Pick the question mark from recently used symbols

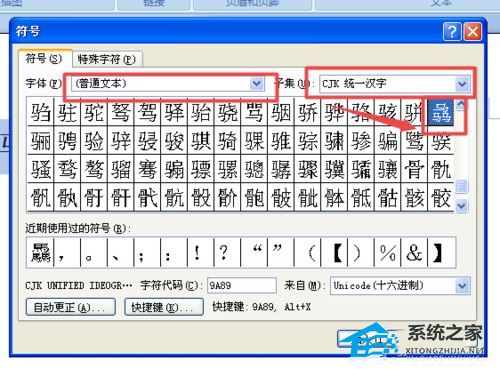[x=227, y=253]
